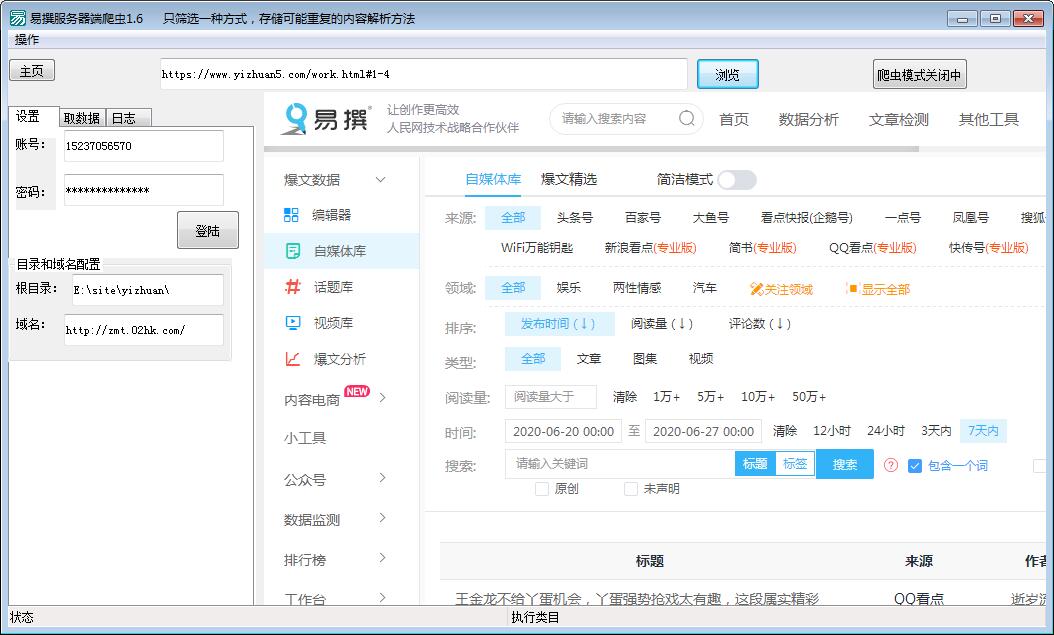The image size is (1054, 635).
Task: Check the 未声明 checkbox
Action: pyautogui.click(x=631, y=489)
